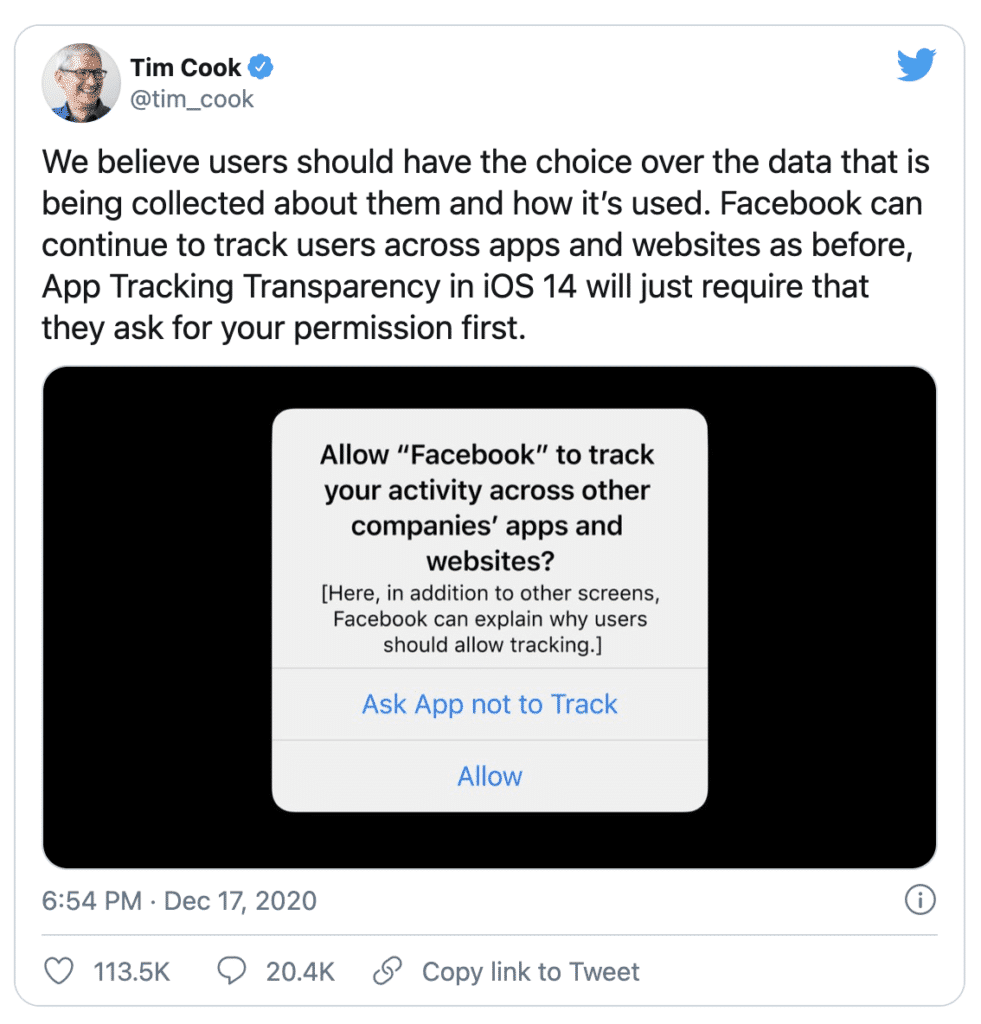
Task: Click the bracketed explanation text in dialog
Action: (490, 618)
